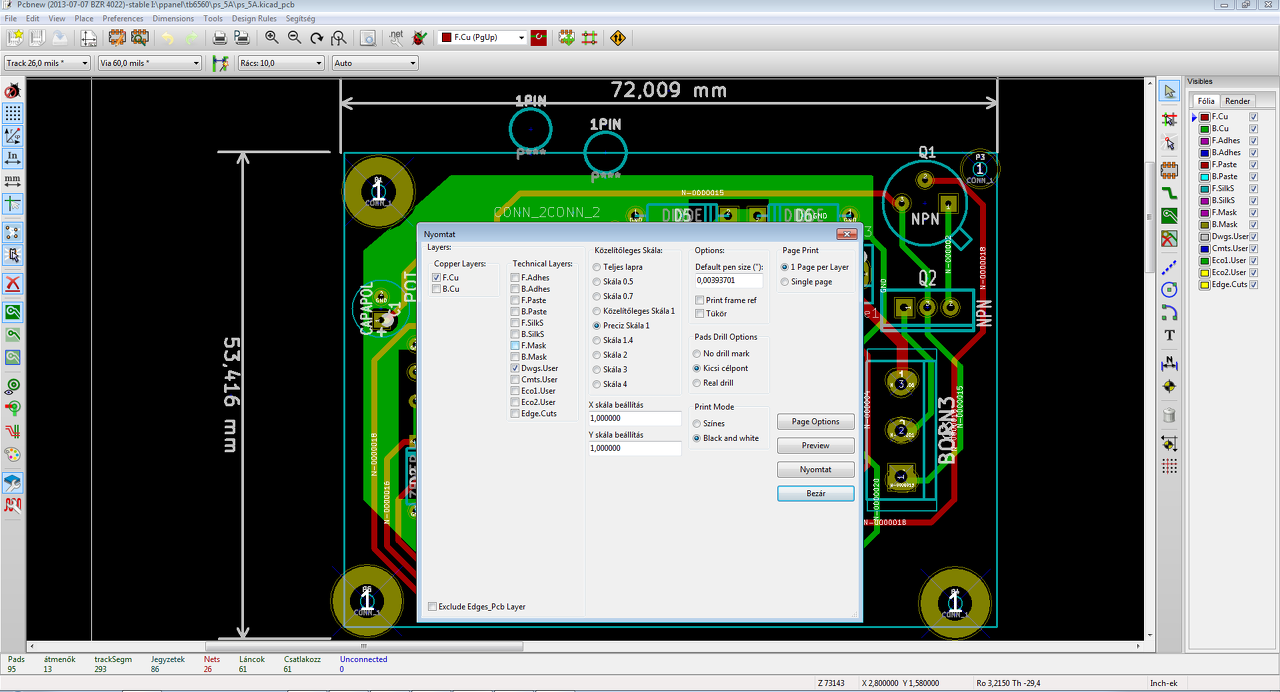Select the Közelítőleges Skála 1 option
This screenshot has height=692, width=1280.
click(597, 311)
